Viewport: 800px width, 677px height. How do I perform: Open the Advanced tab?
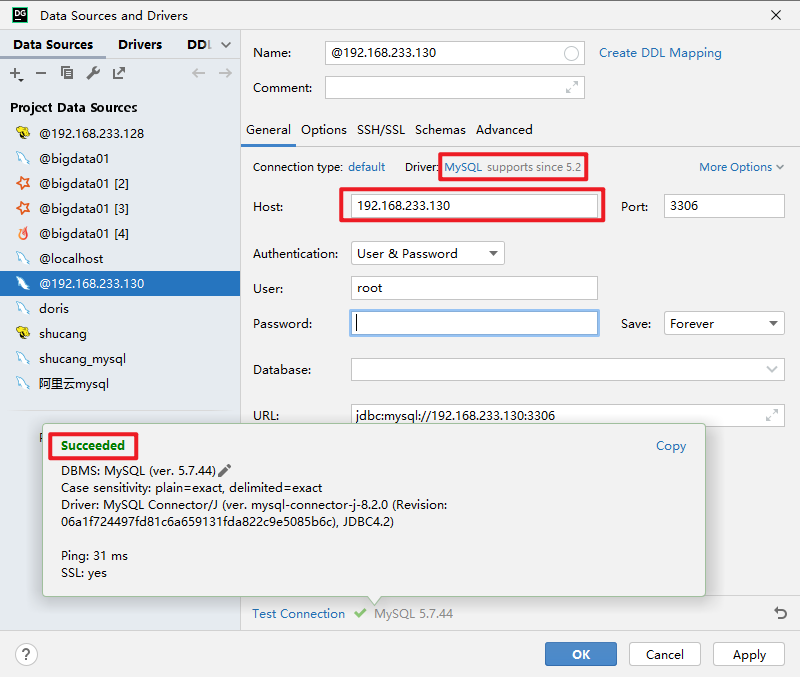[x=504, y=130]
